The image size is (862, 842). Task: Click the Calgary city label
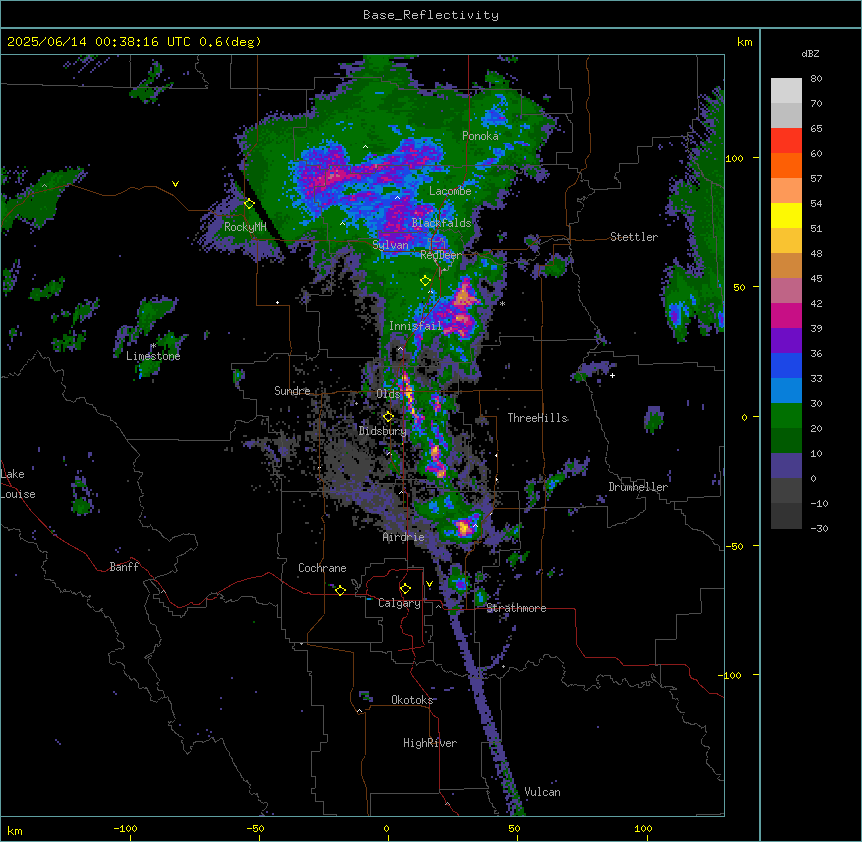point(400,603)
